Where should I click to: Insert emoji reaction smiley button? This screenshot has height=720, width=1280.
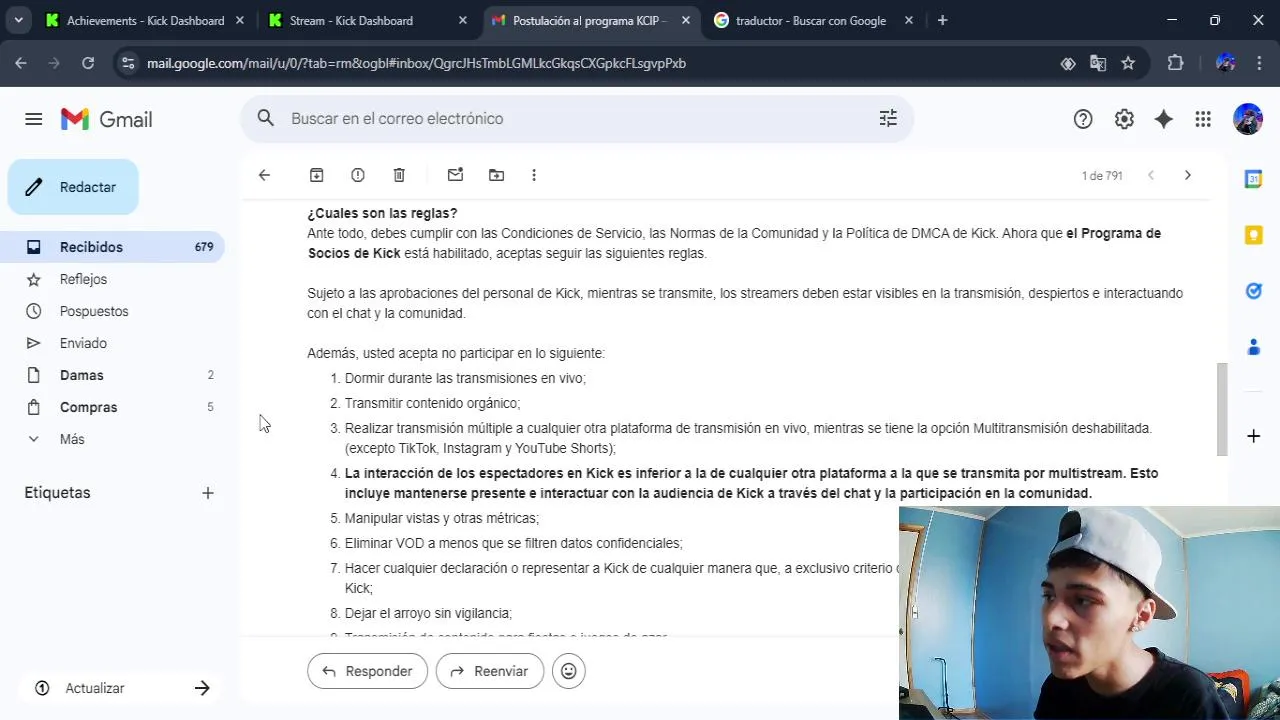(569, 671)
